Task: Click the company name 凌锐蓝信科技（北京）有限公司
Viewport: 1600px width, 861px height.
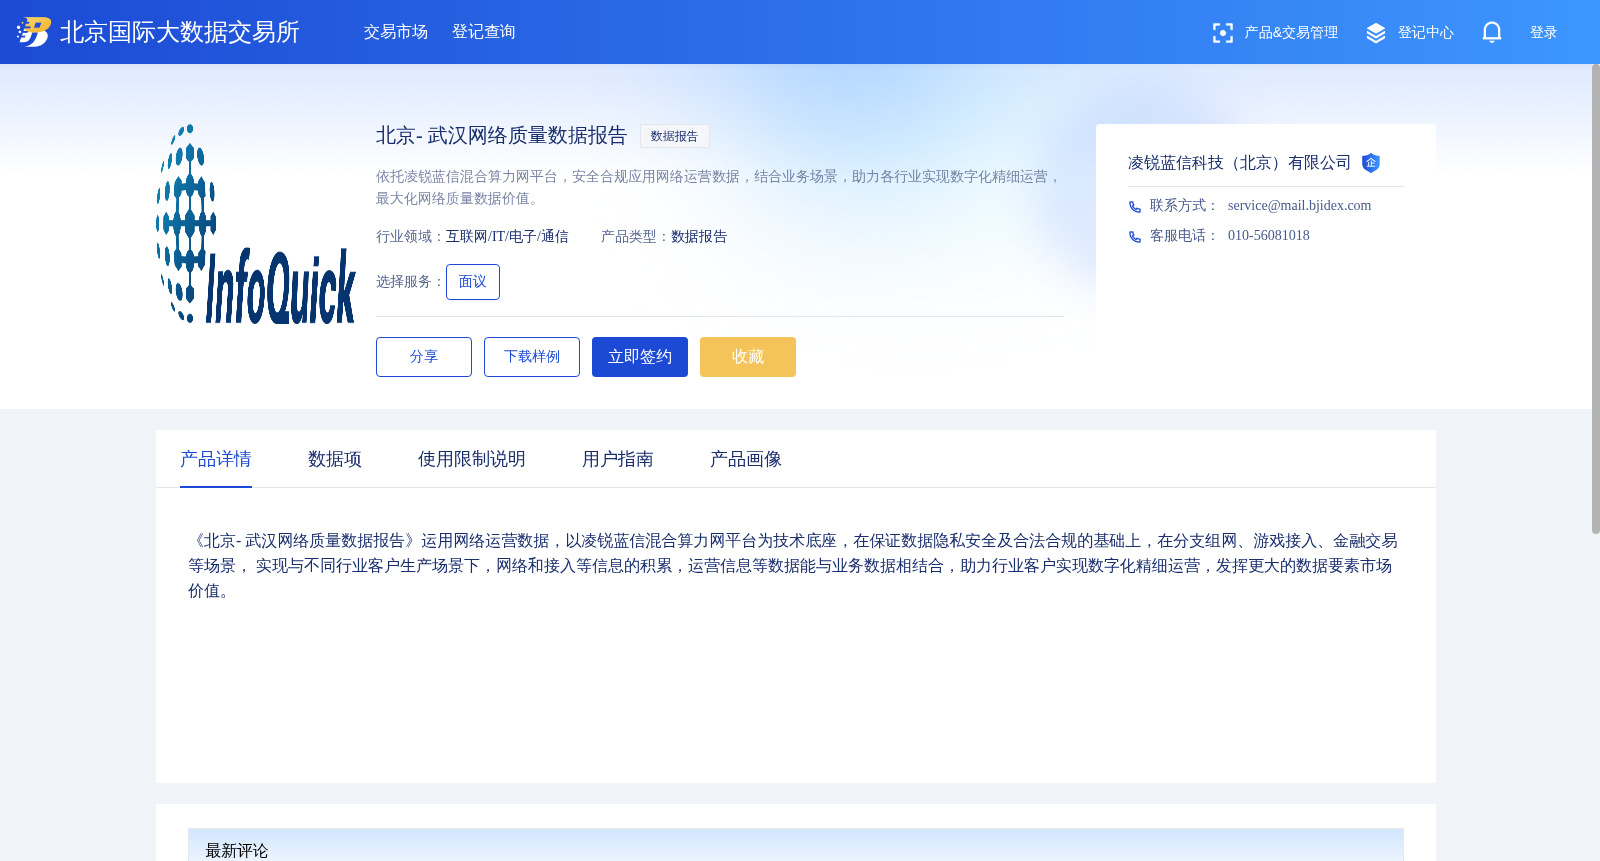Action: pos(1240,163)
